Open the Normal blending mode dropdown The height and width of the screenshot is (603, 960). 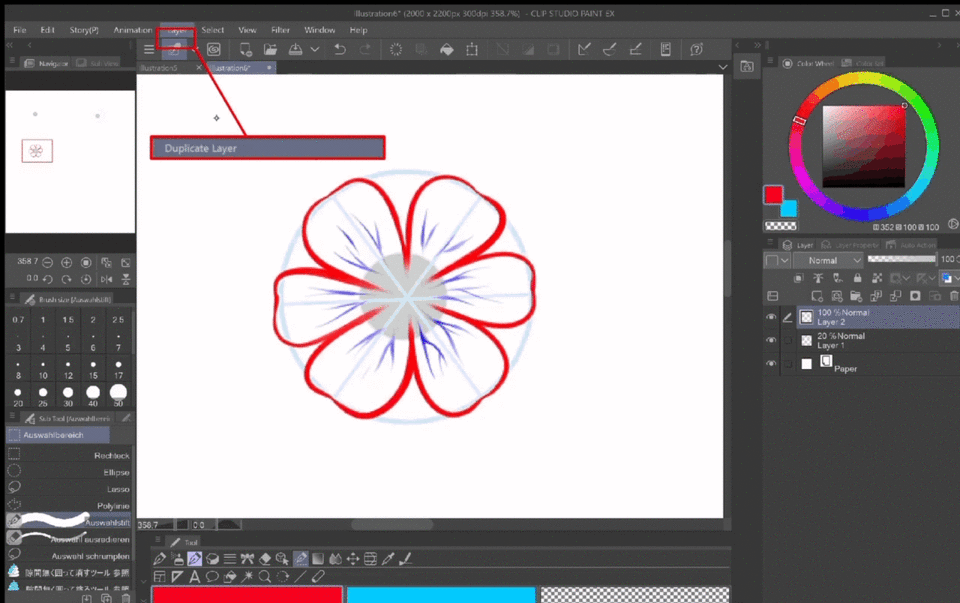pos(828,260)
